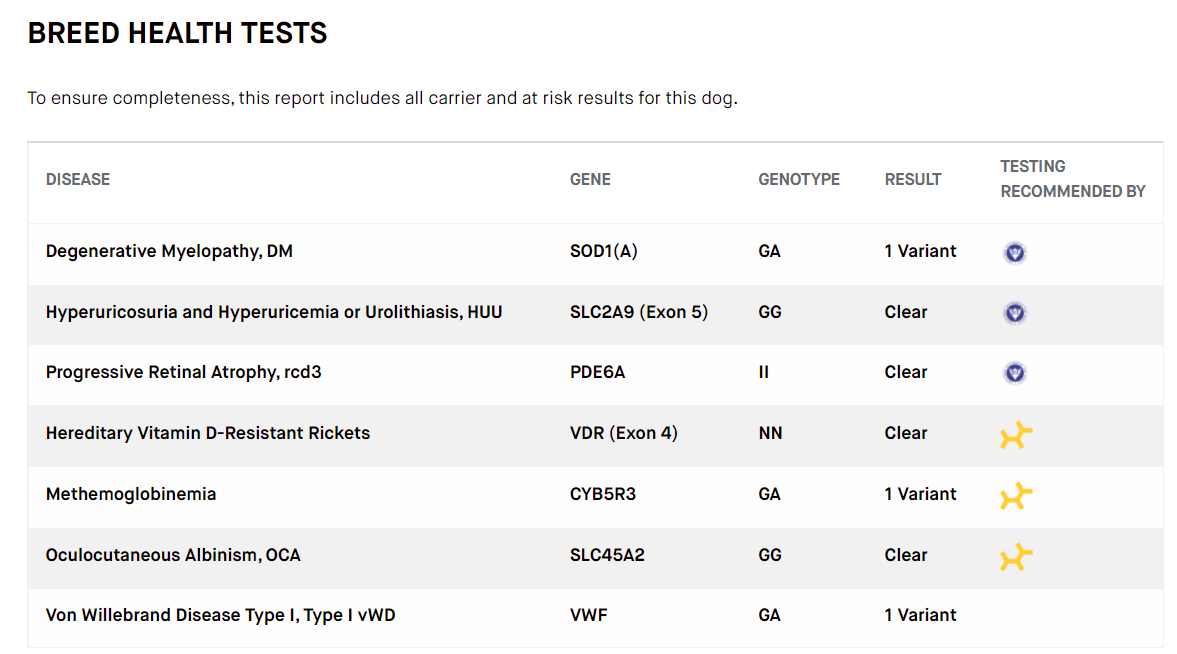Click the BREED HEALTH TESTS heading
Screen dimensions: 1177x654
pos(177,33)
